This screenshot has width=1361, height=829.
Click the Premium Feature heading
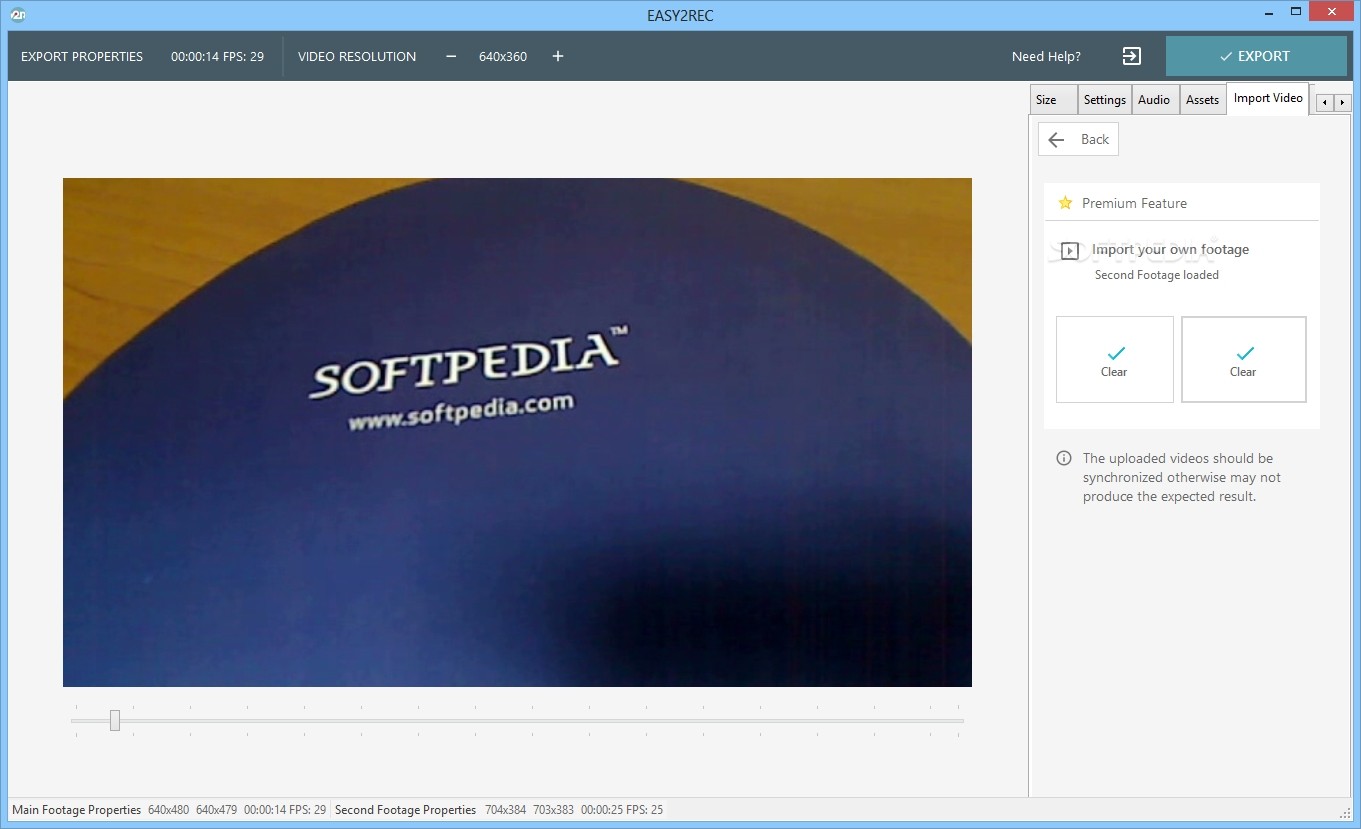click(x=1134, y=203)
